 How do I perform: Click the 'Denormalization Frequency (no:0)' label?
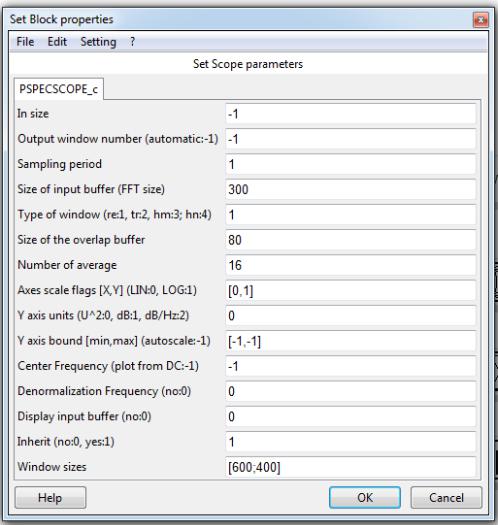[104, 391]
